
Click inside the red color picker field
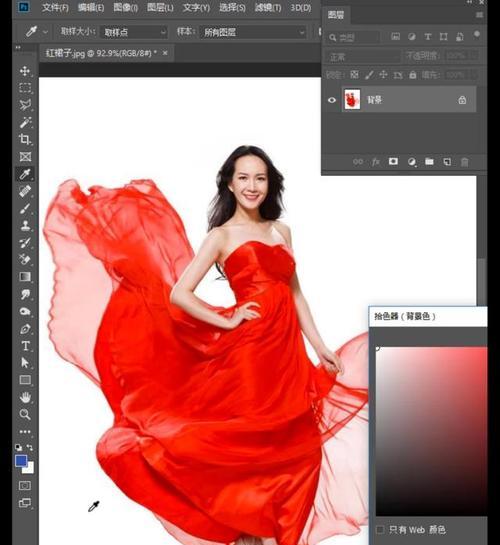tap(432, 431)
